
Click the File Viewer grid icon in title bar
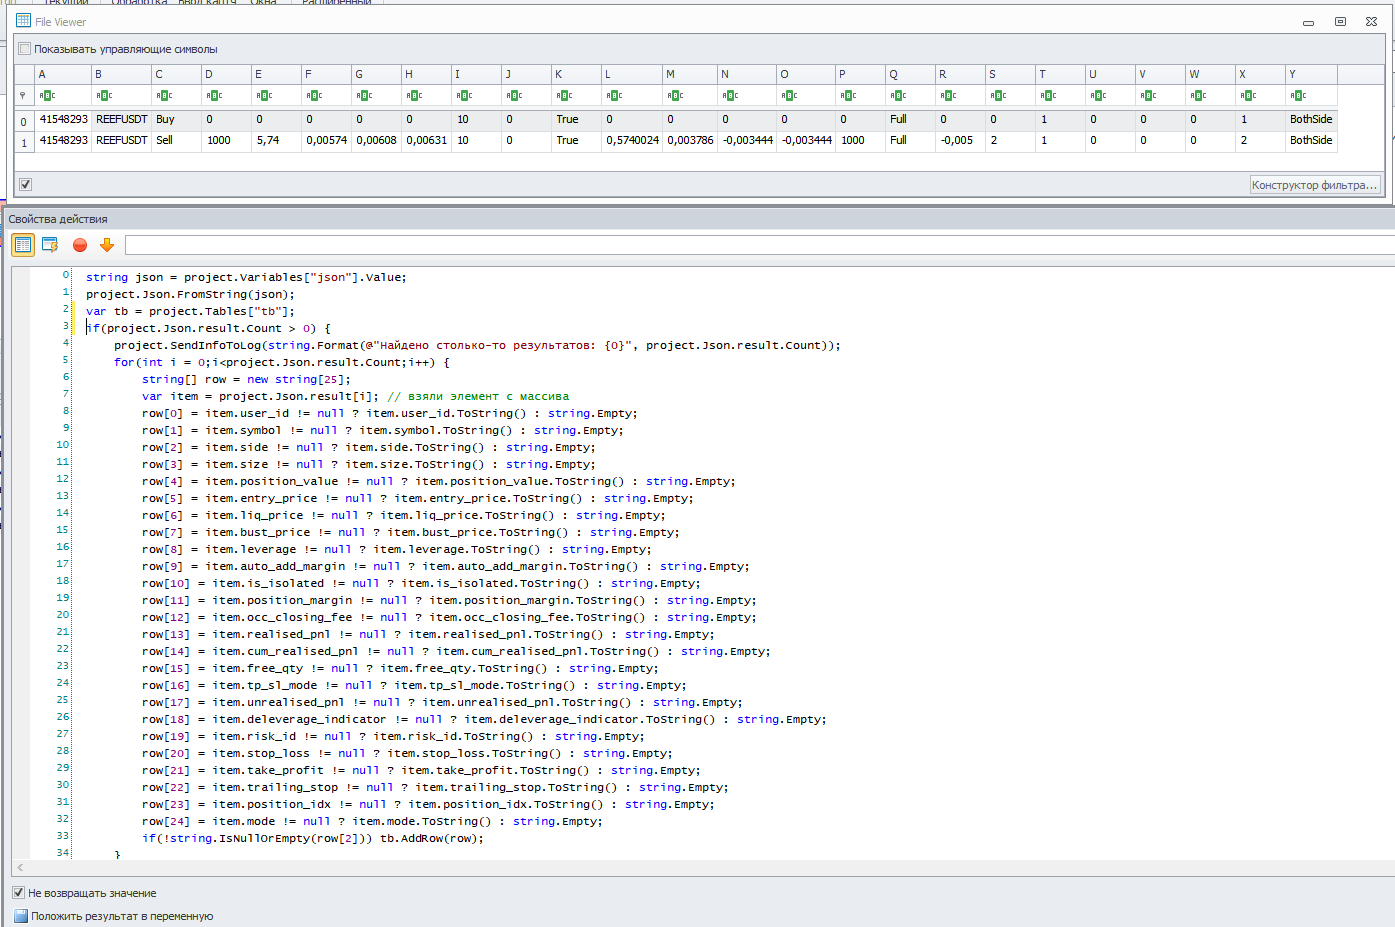[23, 21]
